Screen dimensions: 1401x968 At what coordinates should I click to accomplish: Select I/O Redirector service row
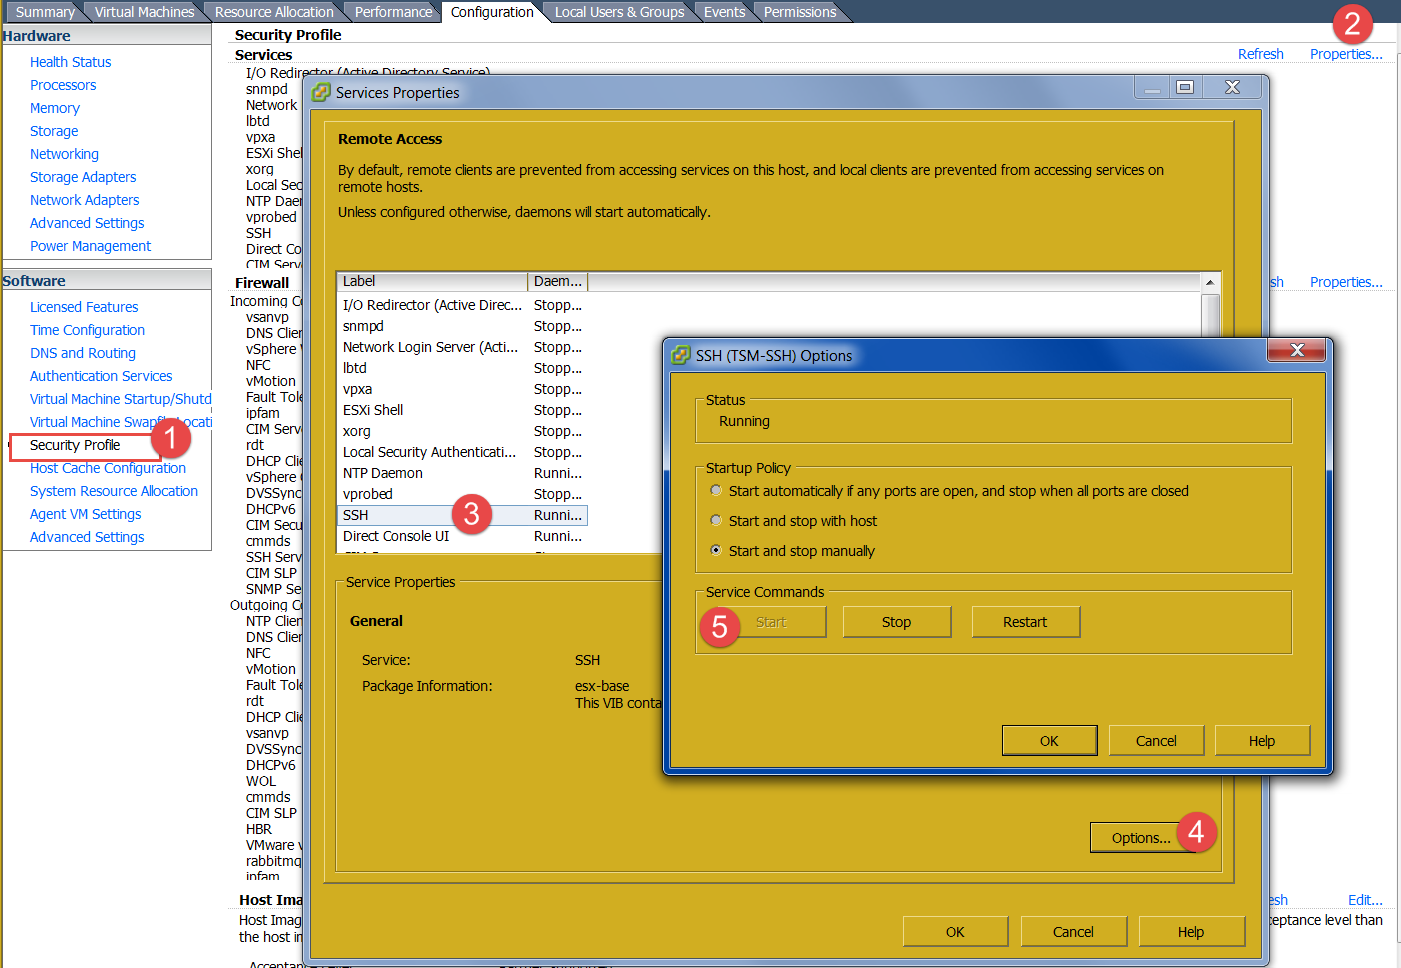click(x=463, y=305)
